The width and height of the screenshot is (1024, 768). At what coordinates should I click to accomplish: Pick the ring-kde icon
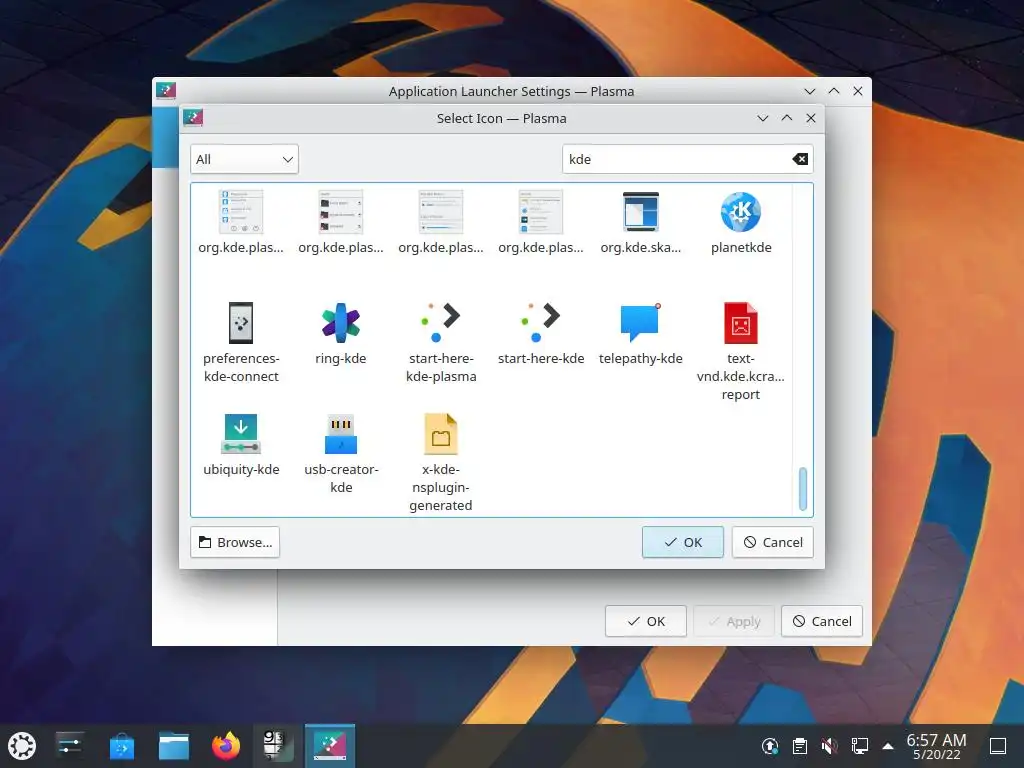pyautogui.click(x=341, y=323)
